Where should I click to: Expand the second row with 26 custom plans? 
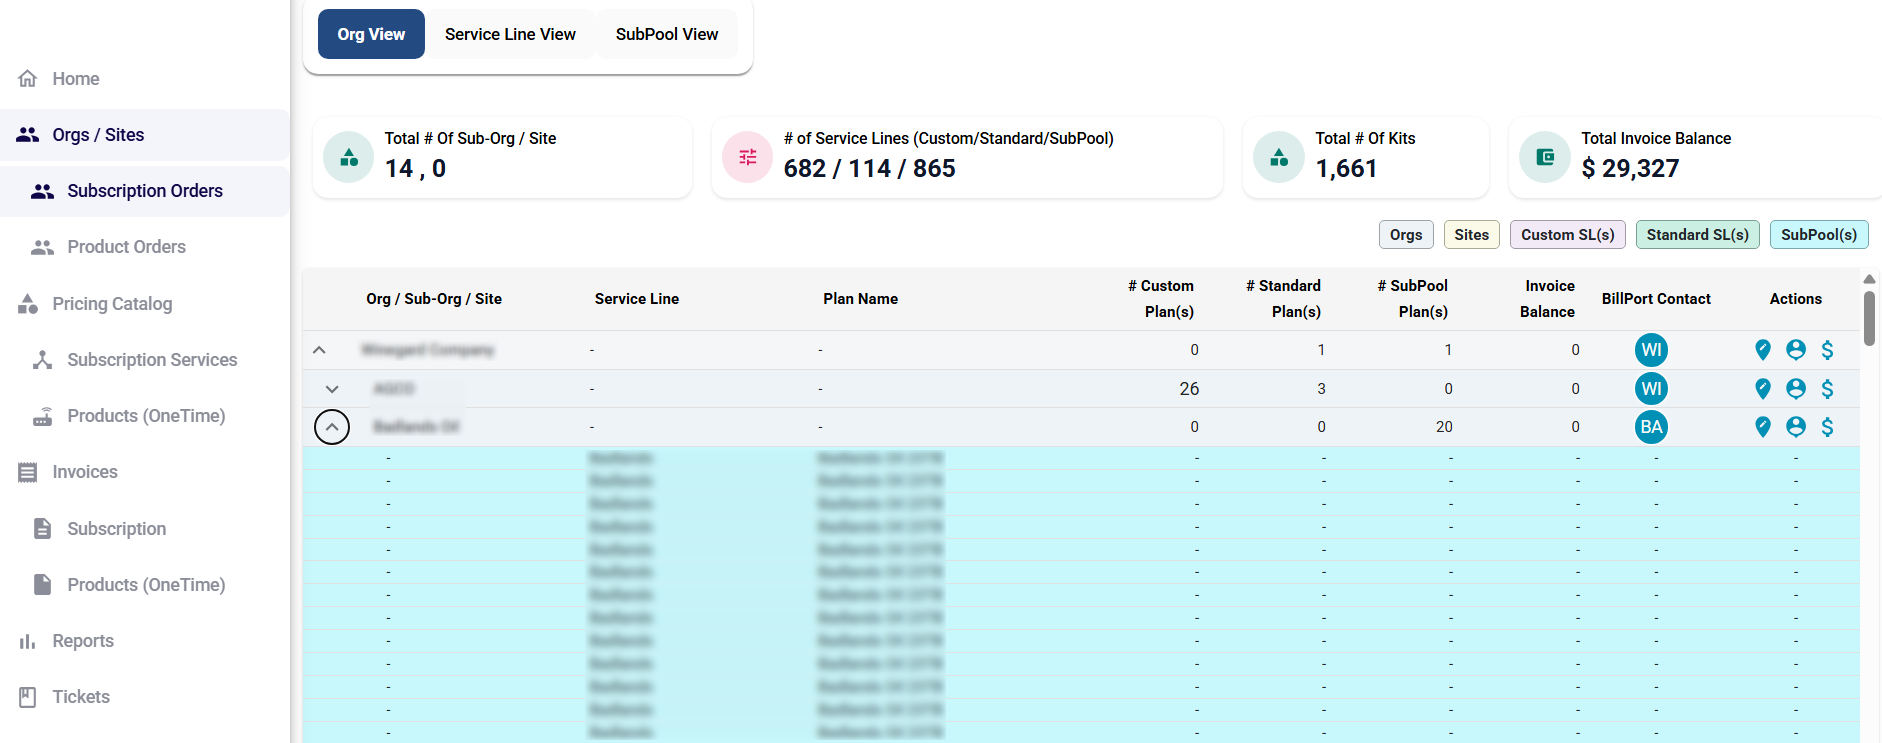click(x=332, y=389)
